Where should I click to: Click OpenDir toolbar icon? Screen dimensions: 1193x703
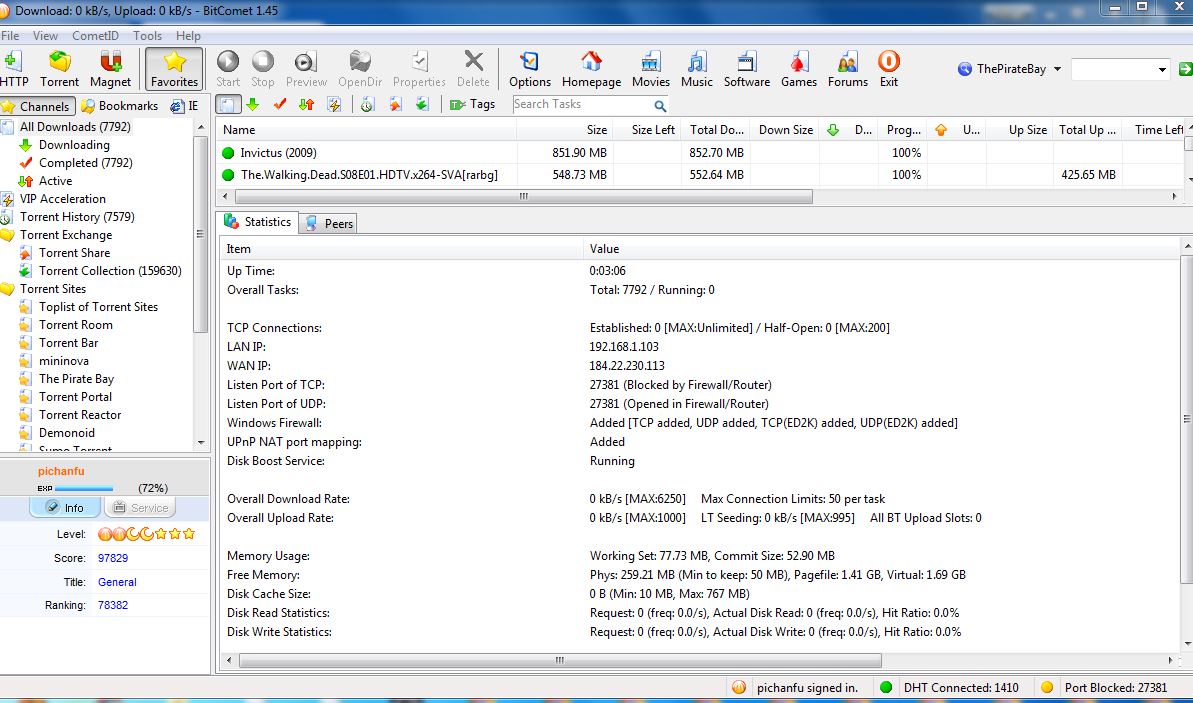click(360, 68)
